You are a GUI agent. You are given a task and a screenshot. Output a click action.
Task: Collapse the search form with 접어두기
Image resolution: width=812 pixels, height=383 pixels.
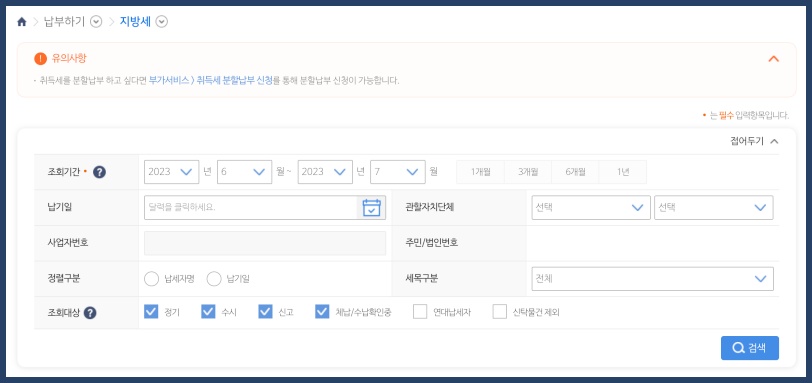click(x=754, y=141)
